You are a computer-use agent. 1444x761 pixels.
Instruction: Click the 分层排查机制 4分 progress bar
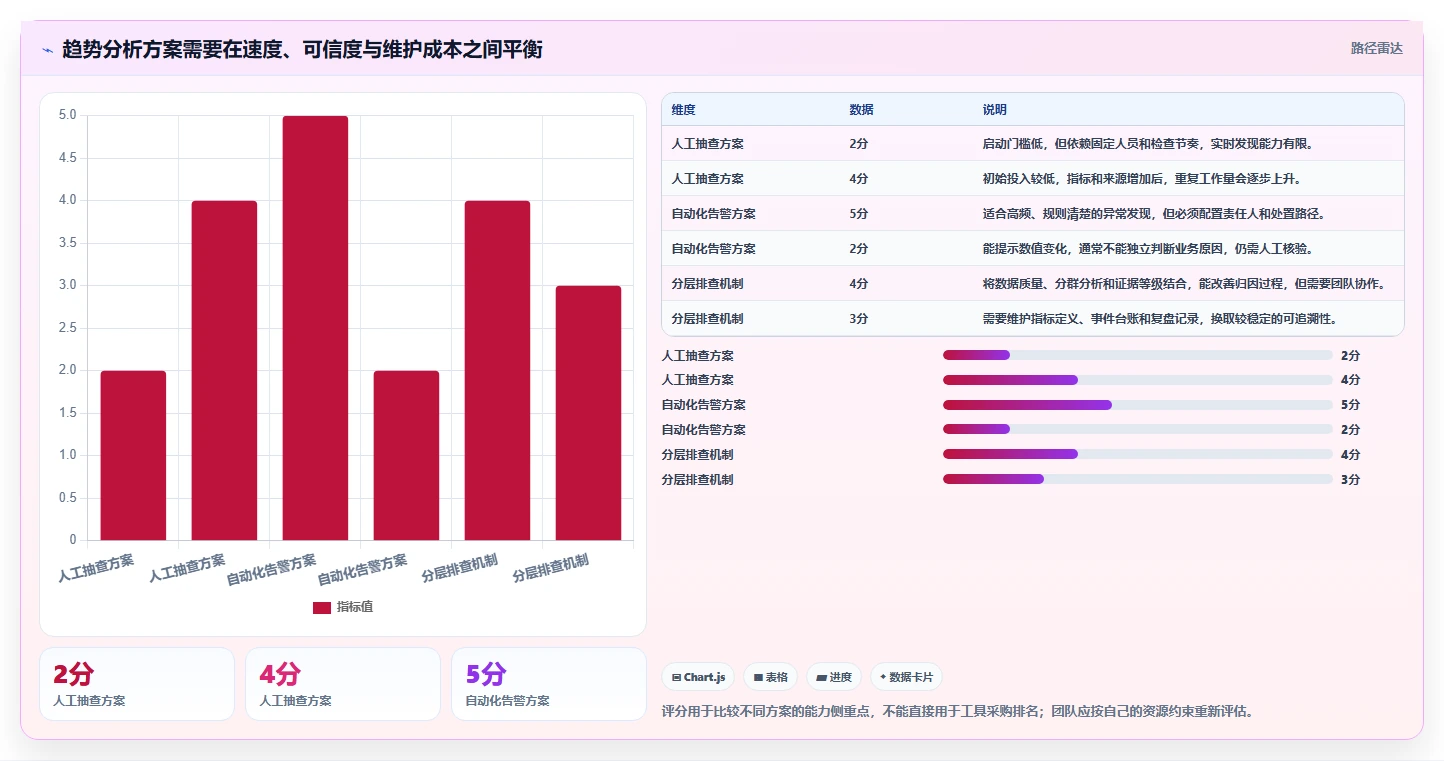point(1137,454)
